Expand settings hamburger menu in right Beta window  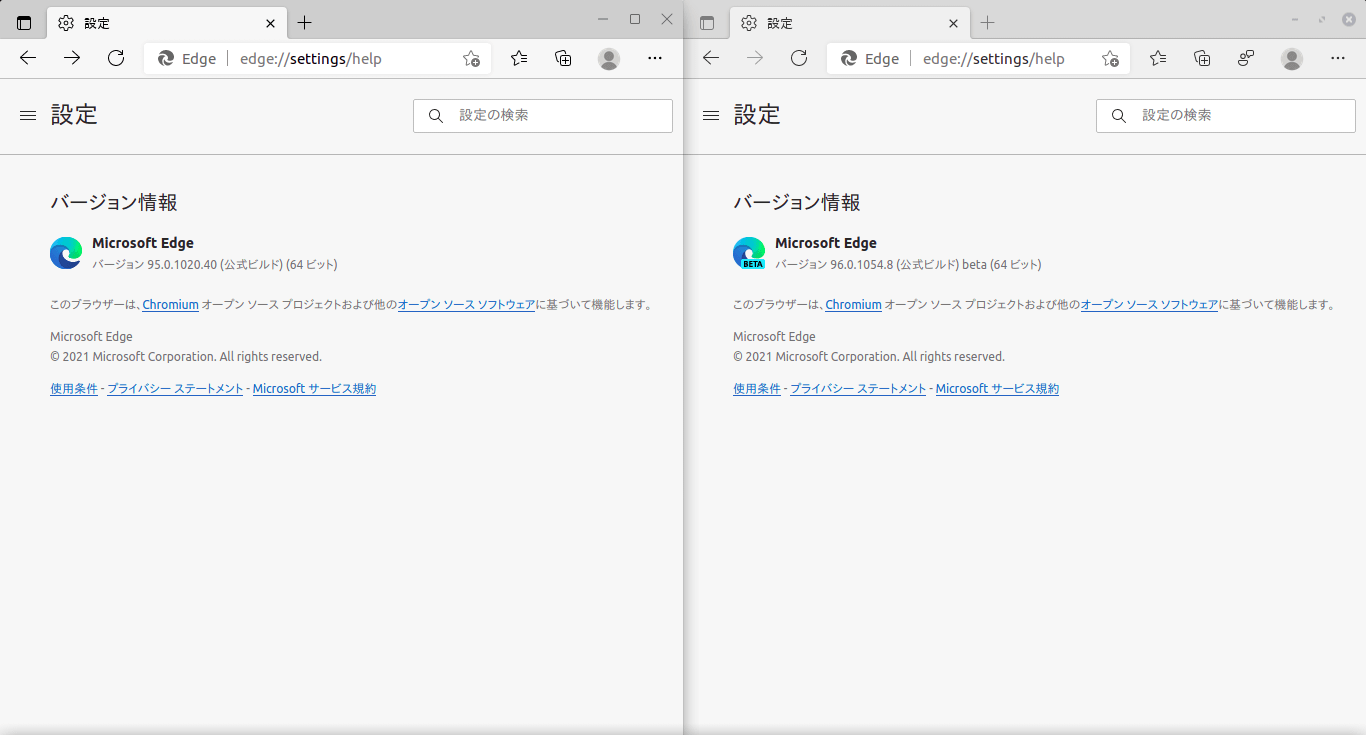coord(711,116)
